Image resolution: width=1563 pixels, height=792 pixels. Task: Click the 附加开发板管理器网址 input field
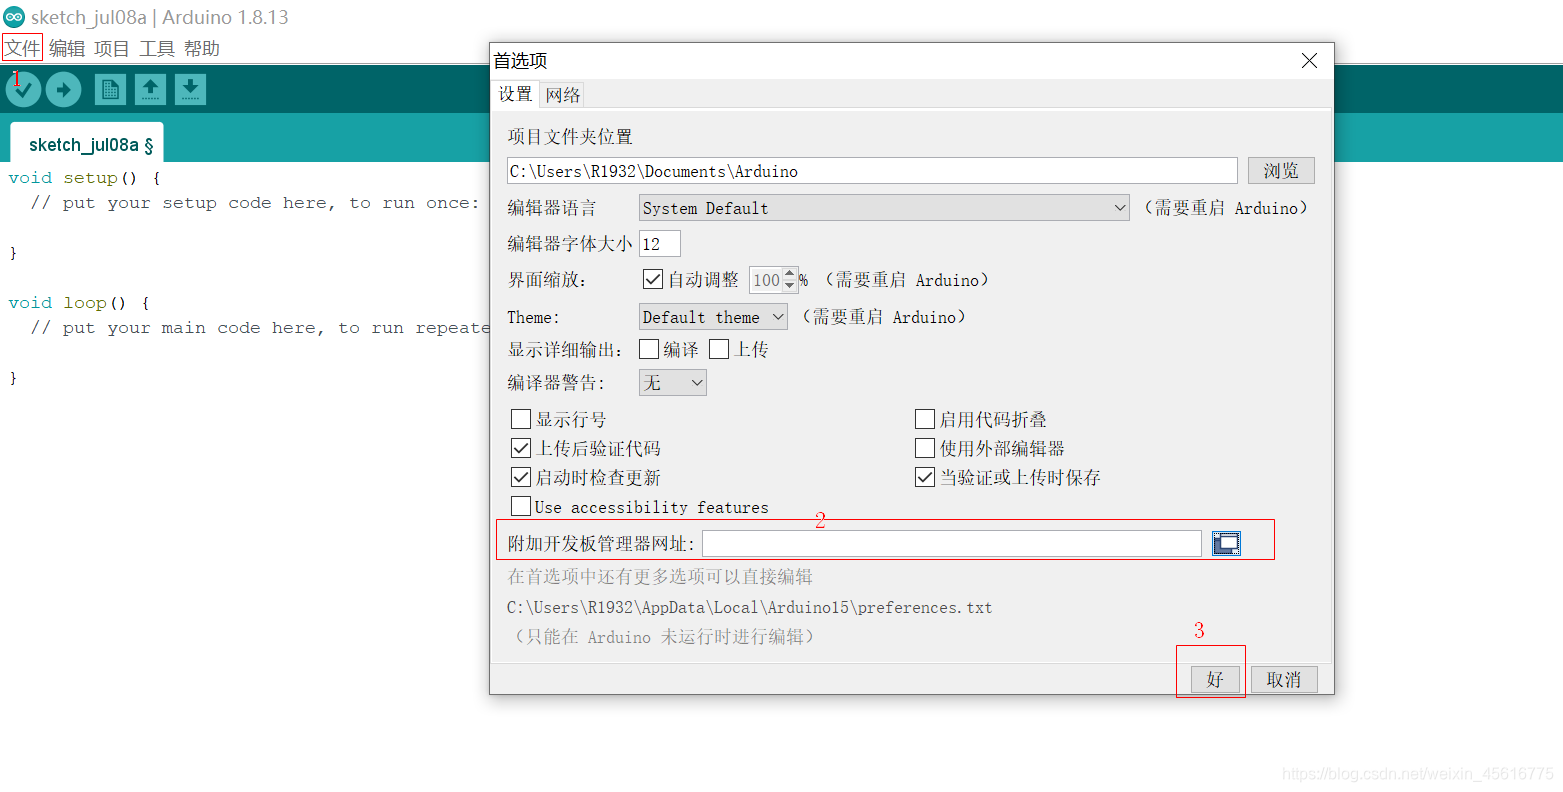point(952,543)
